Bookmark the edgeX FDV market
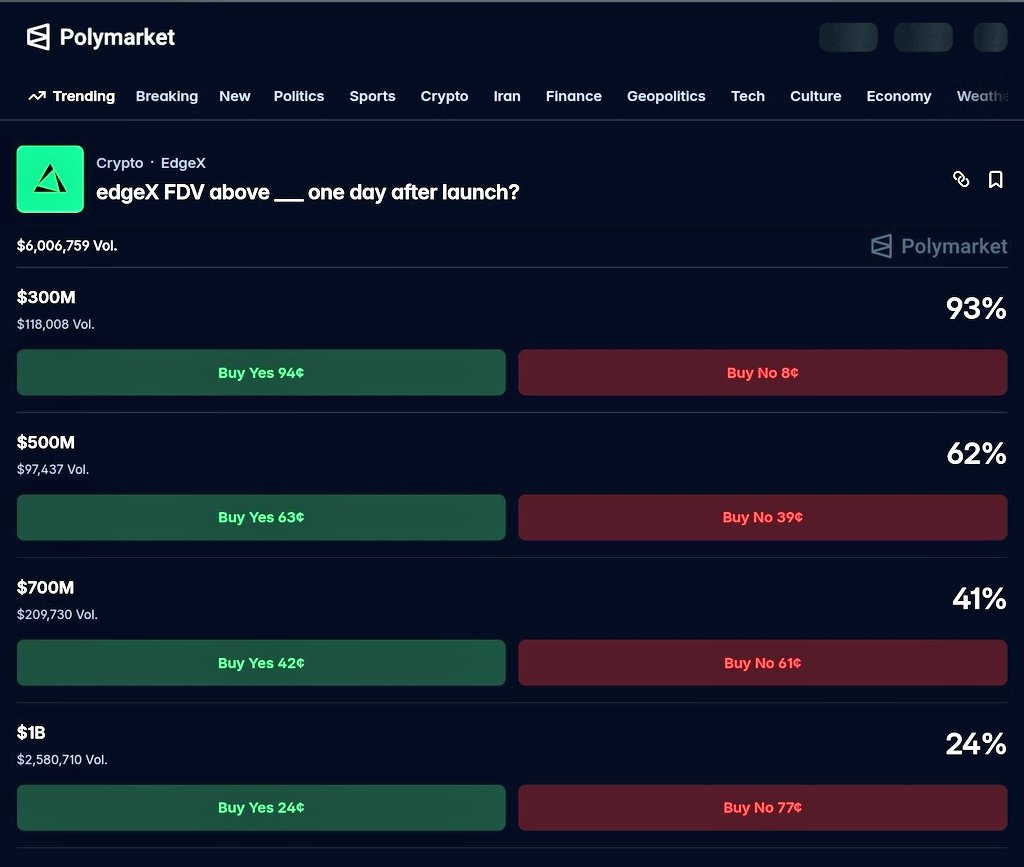This screenshot has height=867, width=1024. [x=995, y=179]
